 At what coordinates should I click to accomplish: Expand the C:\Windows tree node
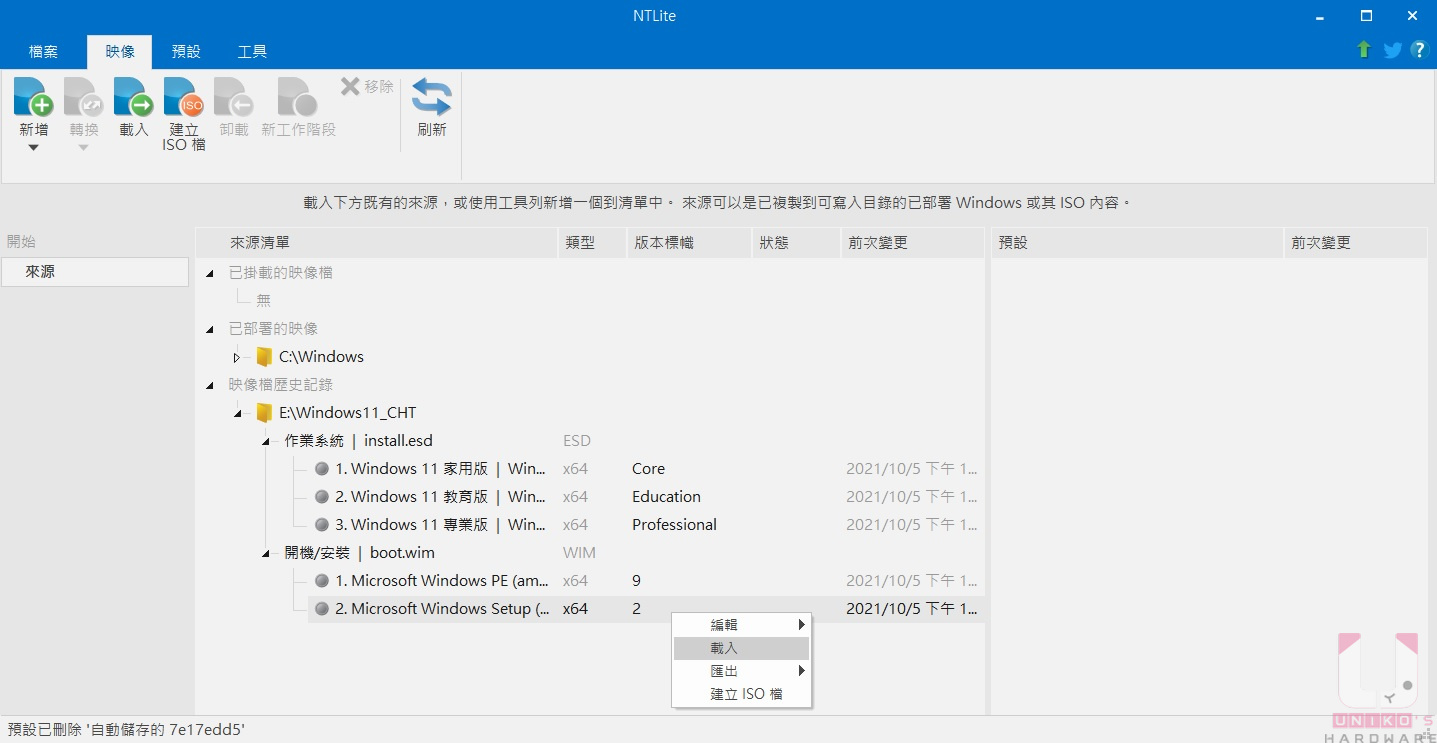[237, 357]
